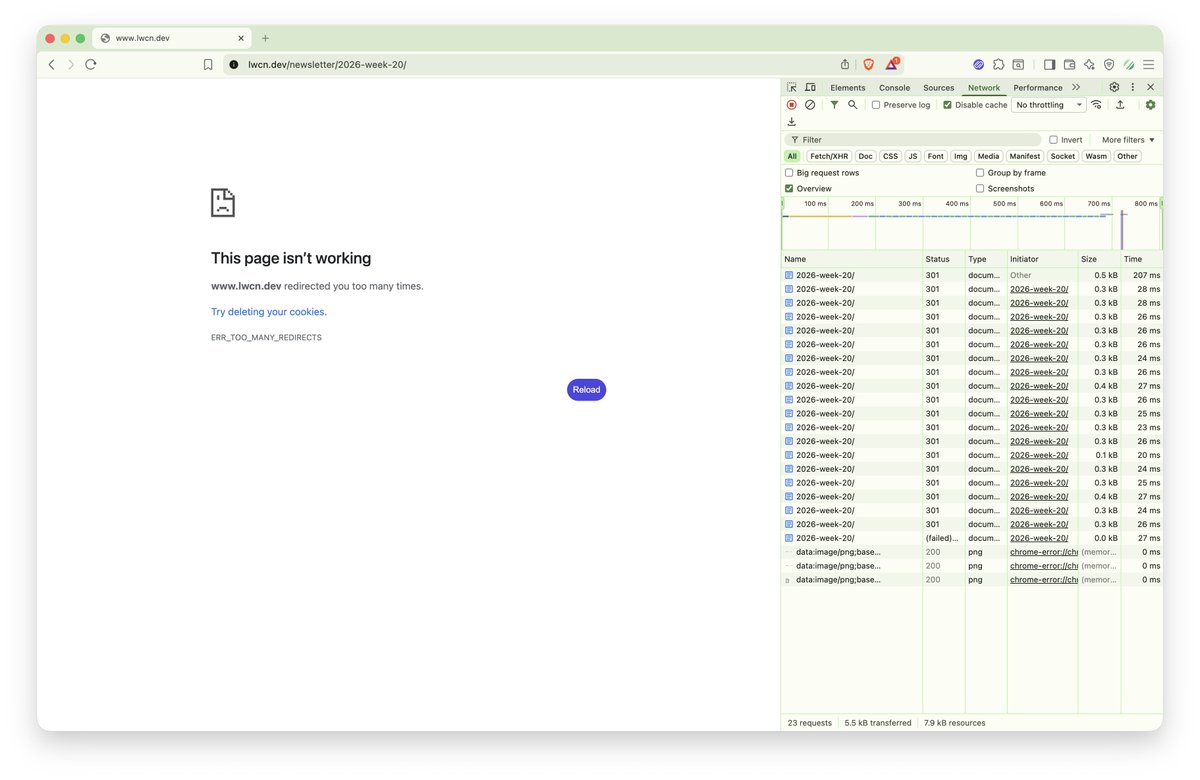1200x780 pixels.
Task: Sort by the Status column header
Action: (x=943, y=259)
